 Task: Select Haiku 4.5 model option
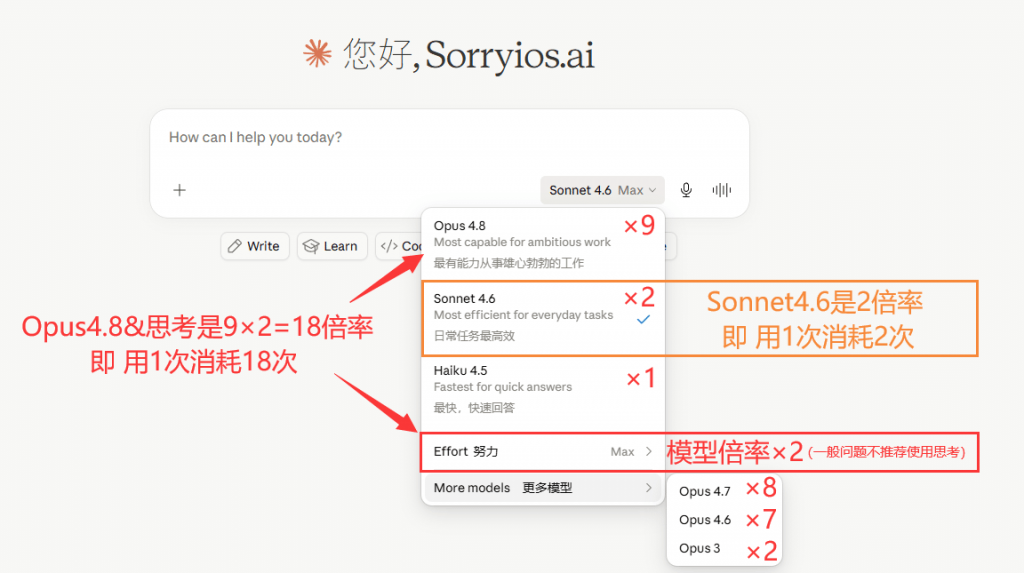click(543, 389)
